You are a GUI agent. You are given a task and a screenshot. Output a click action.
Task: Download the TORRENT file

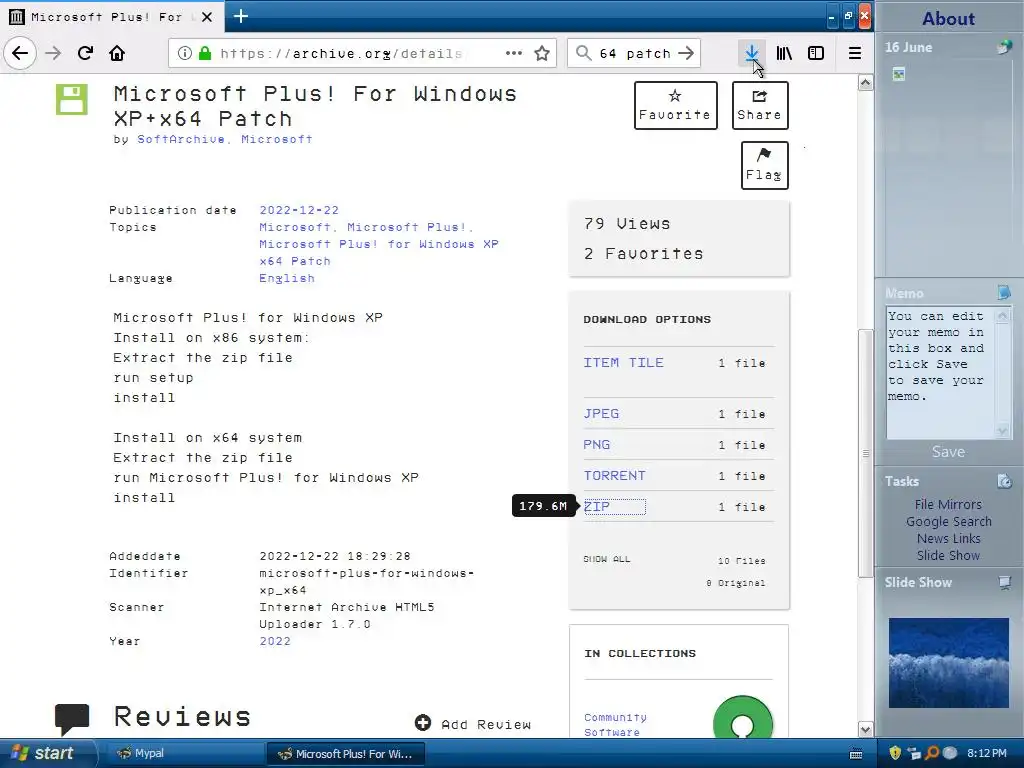pos(614,475)
